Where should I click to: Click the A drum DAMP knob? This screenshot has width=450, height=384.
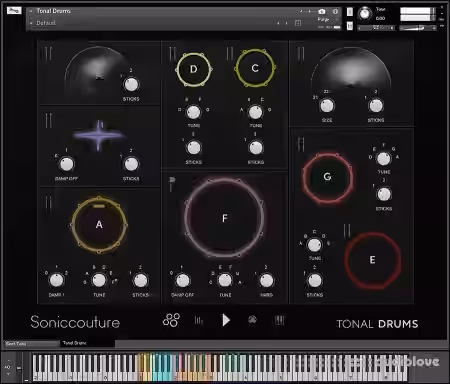tap(56, 280)
